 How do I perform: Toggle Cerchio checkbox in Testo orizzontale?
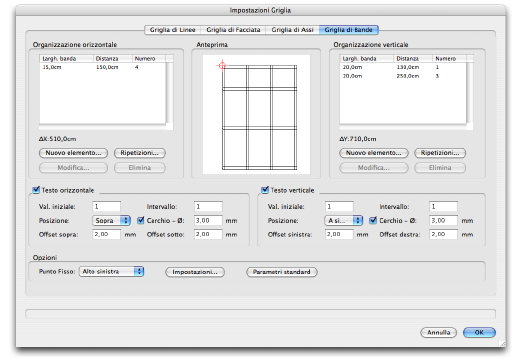click(x=141, y=220)
